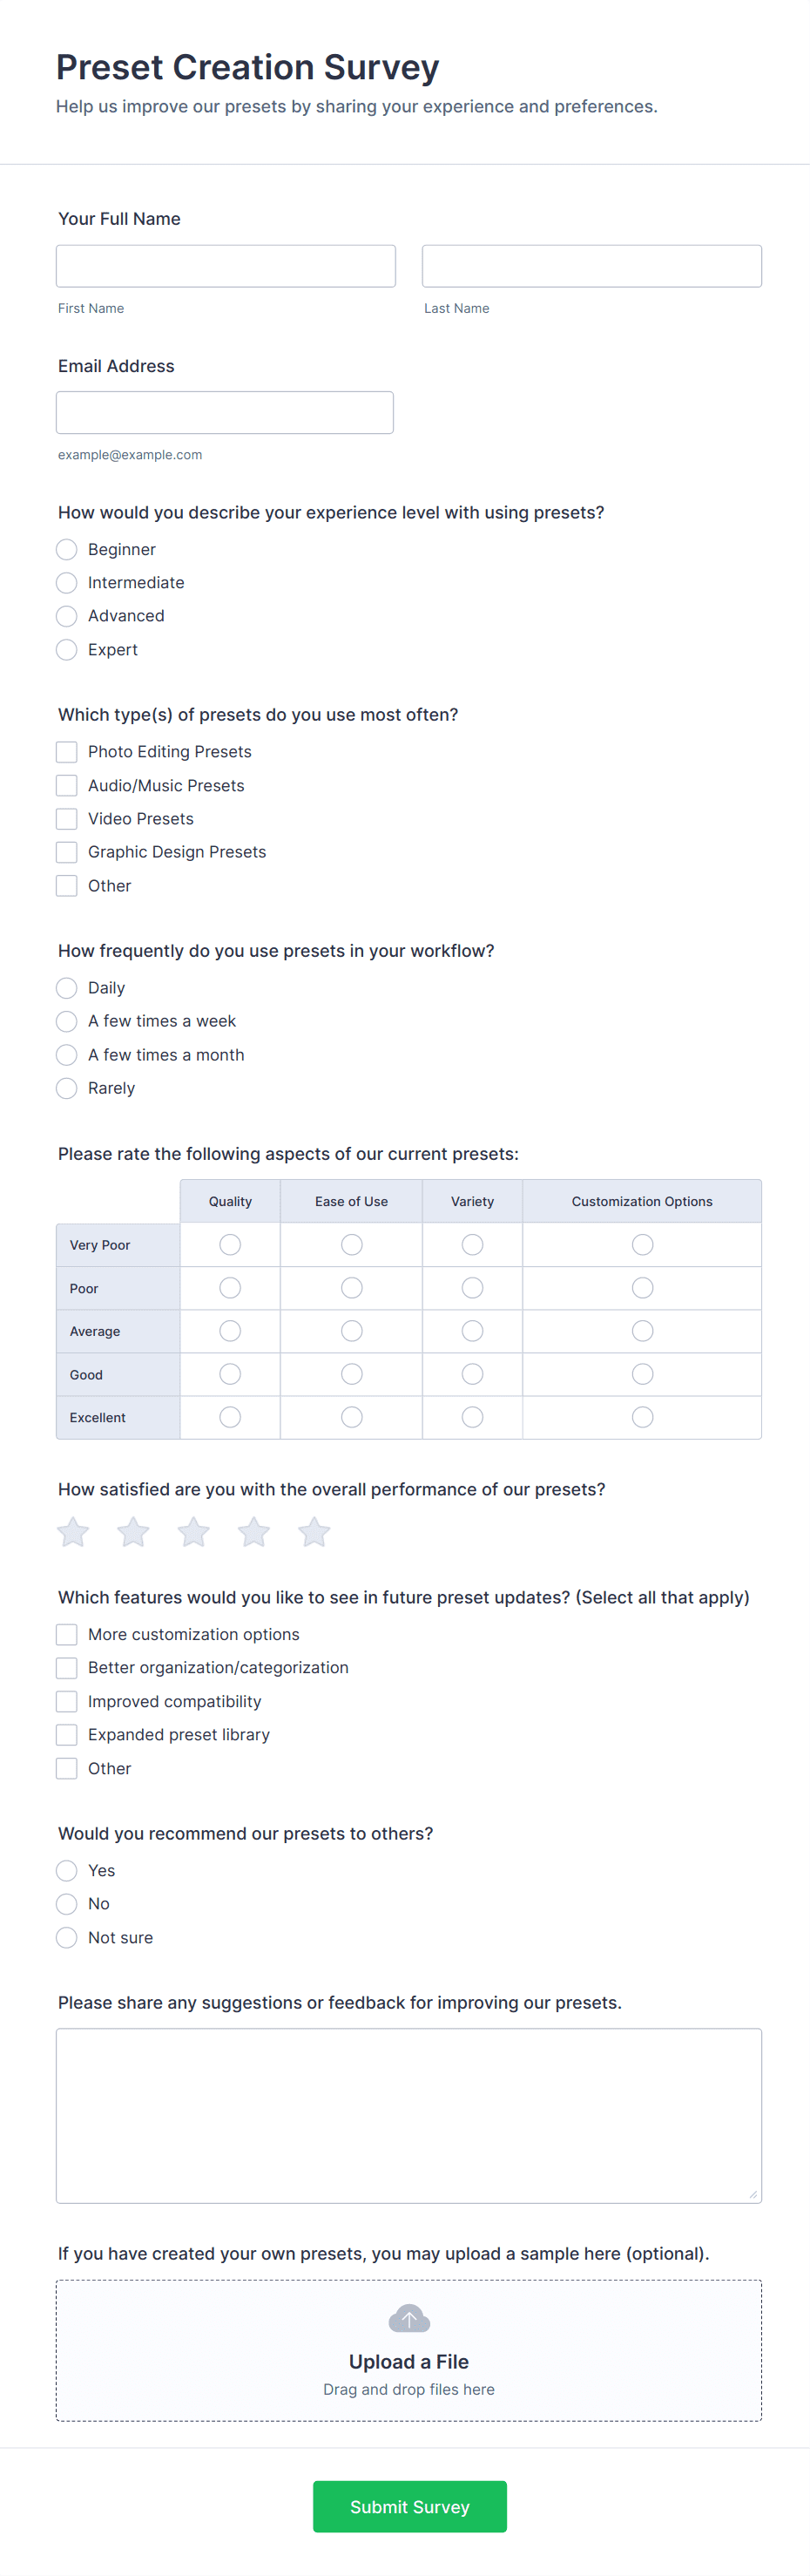Select Expanded preset library feature

(66, 1734)
